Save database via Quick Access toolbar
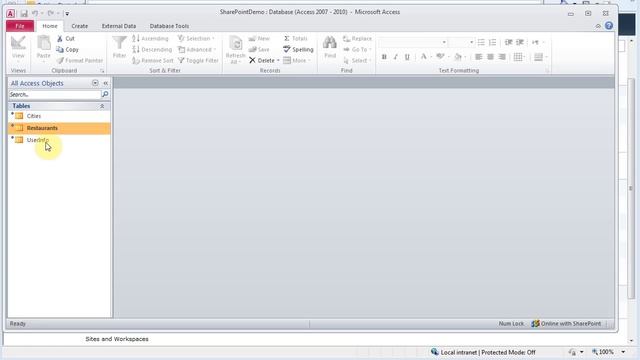The image size is (640, 360). pos(24,13)
